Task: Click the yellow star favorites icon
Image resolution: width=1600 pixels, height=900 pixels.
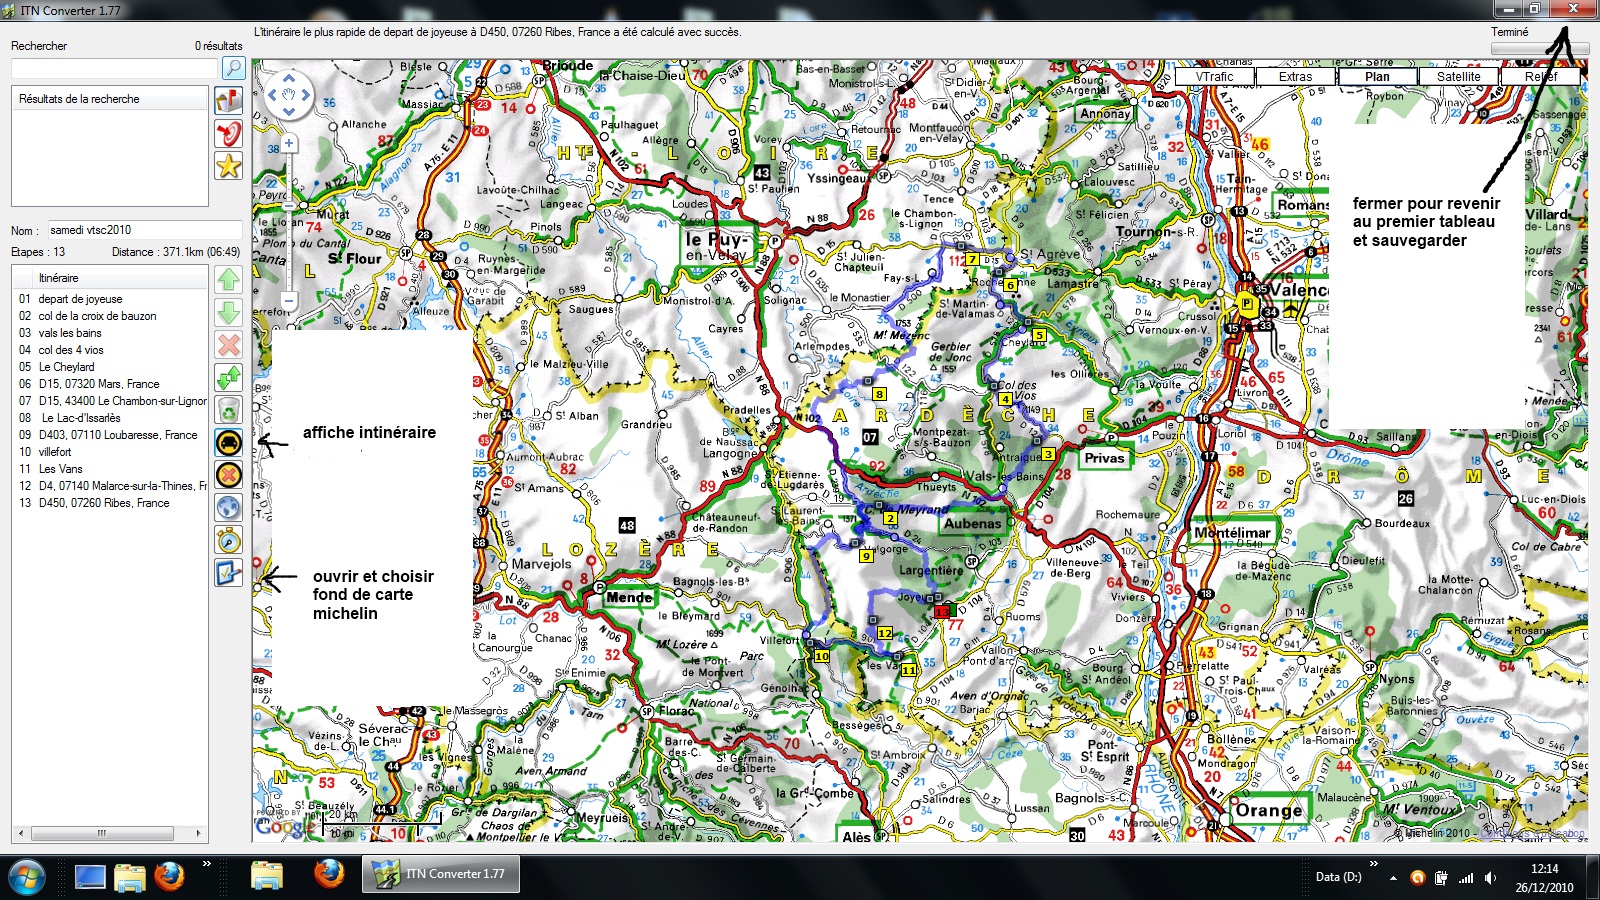Action: (229, 166)
